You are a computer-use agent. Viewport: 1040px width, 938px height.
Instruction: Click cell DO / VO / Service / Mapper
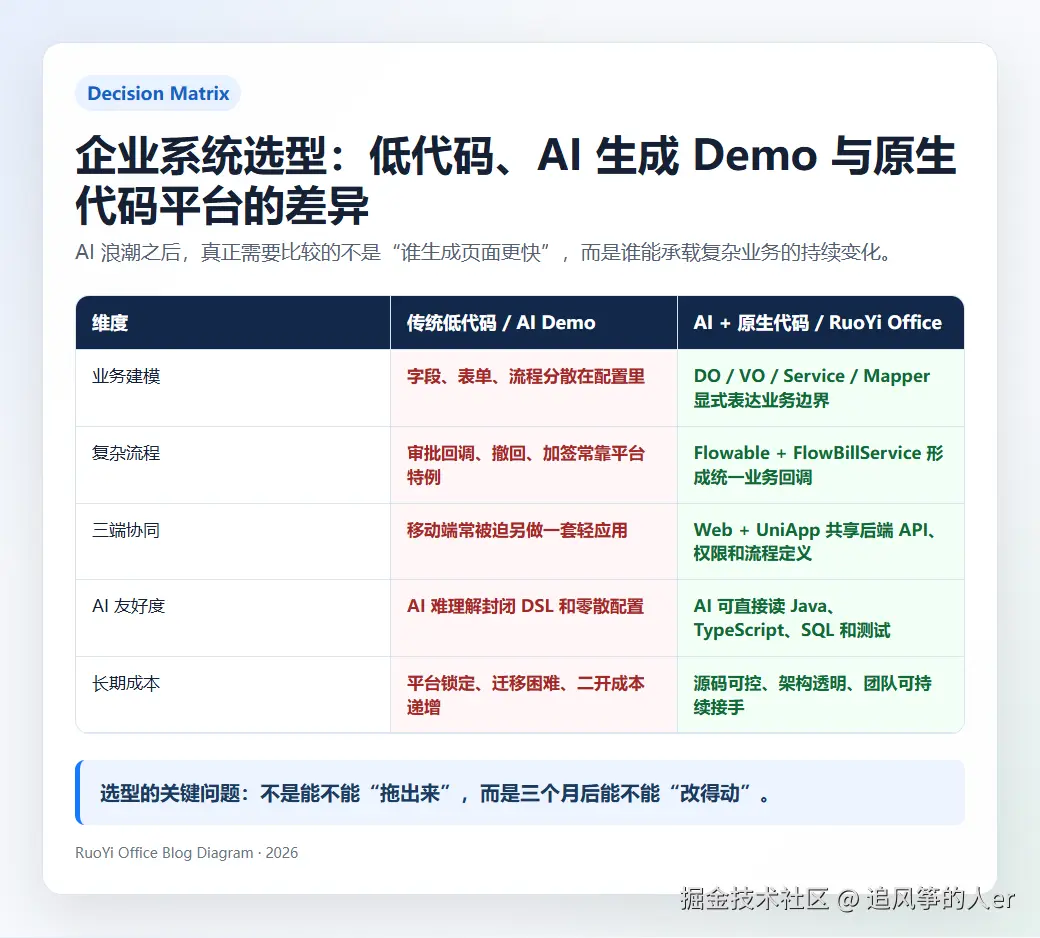pyautogui.click(x=820, y=387)
